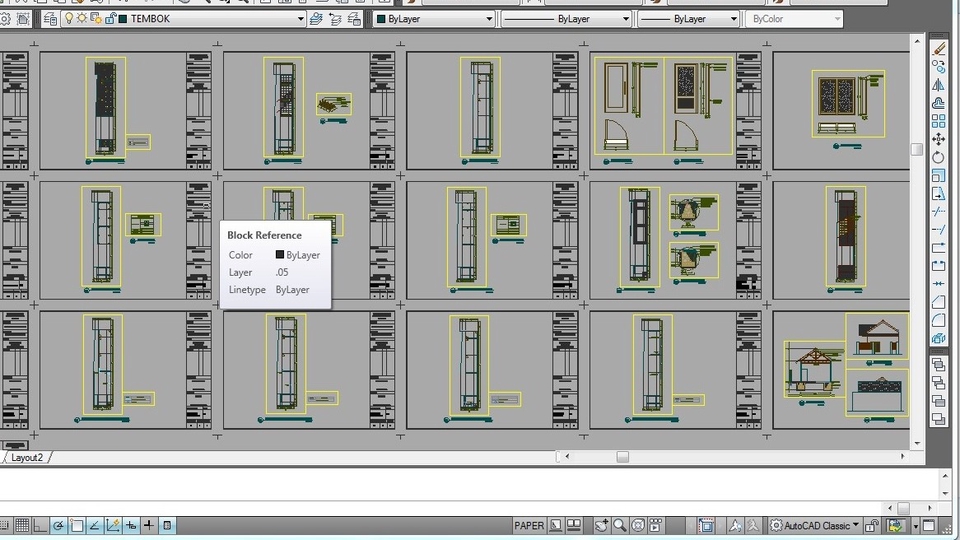Select the Explode tool
960x540 pixels.
pyautogui.click(x=939, y=338)
